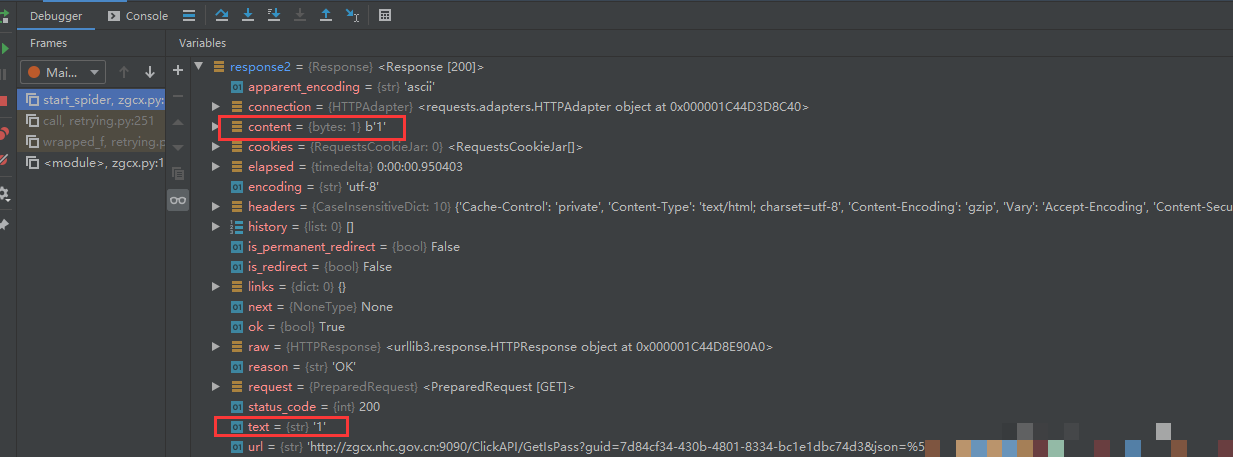The image size is (1233, 457).
Task: Open the MainThread thread dropdown
Action: click(x=63, y=72)
